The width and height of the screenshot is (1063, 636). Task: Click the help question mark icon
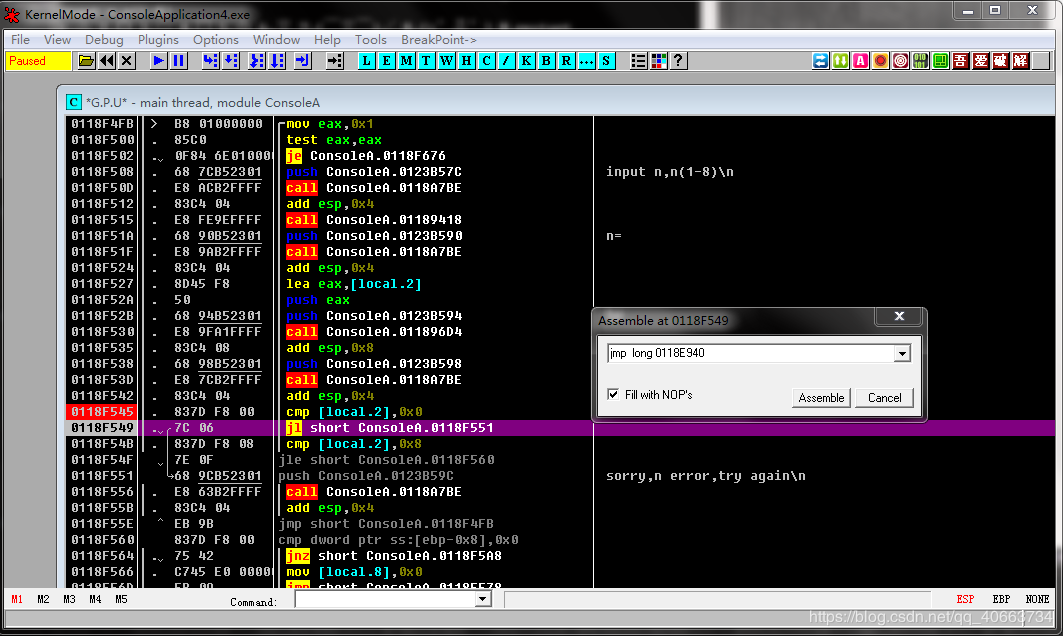pyautogui.click(x=678, y=61)
